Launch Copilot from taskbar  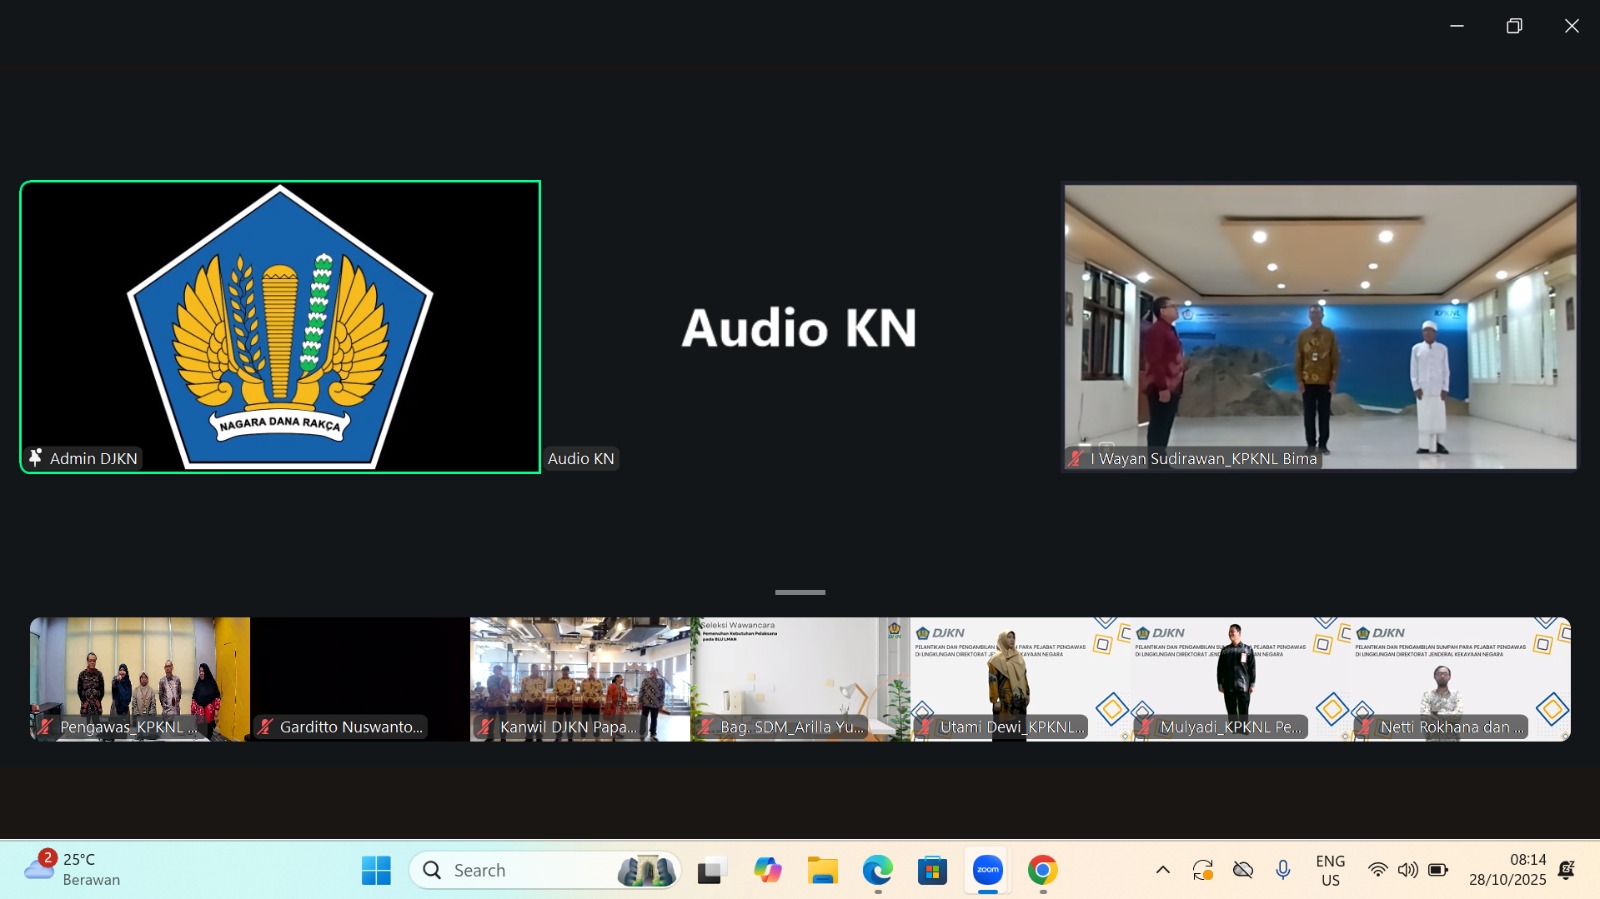(x=767, y=870)
